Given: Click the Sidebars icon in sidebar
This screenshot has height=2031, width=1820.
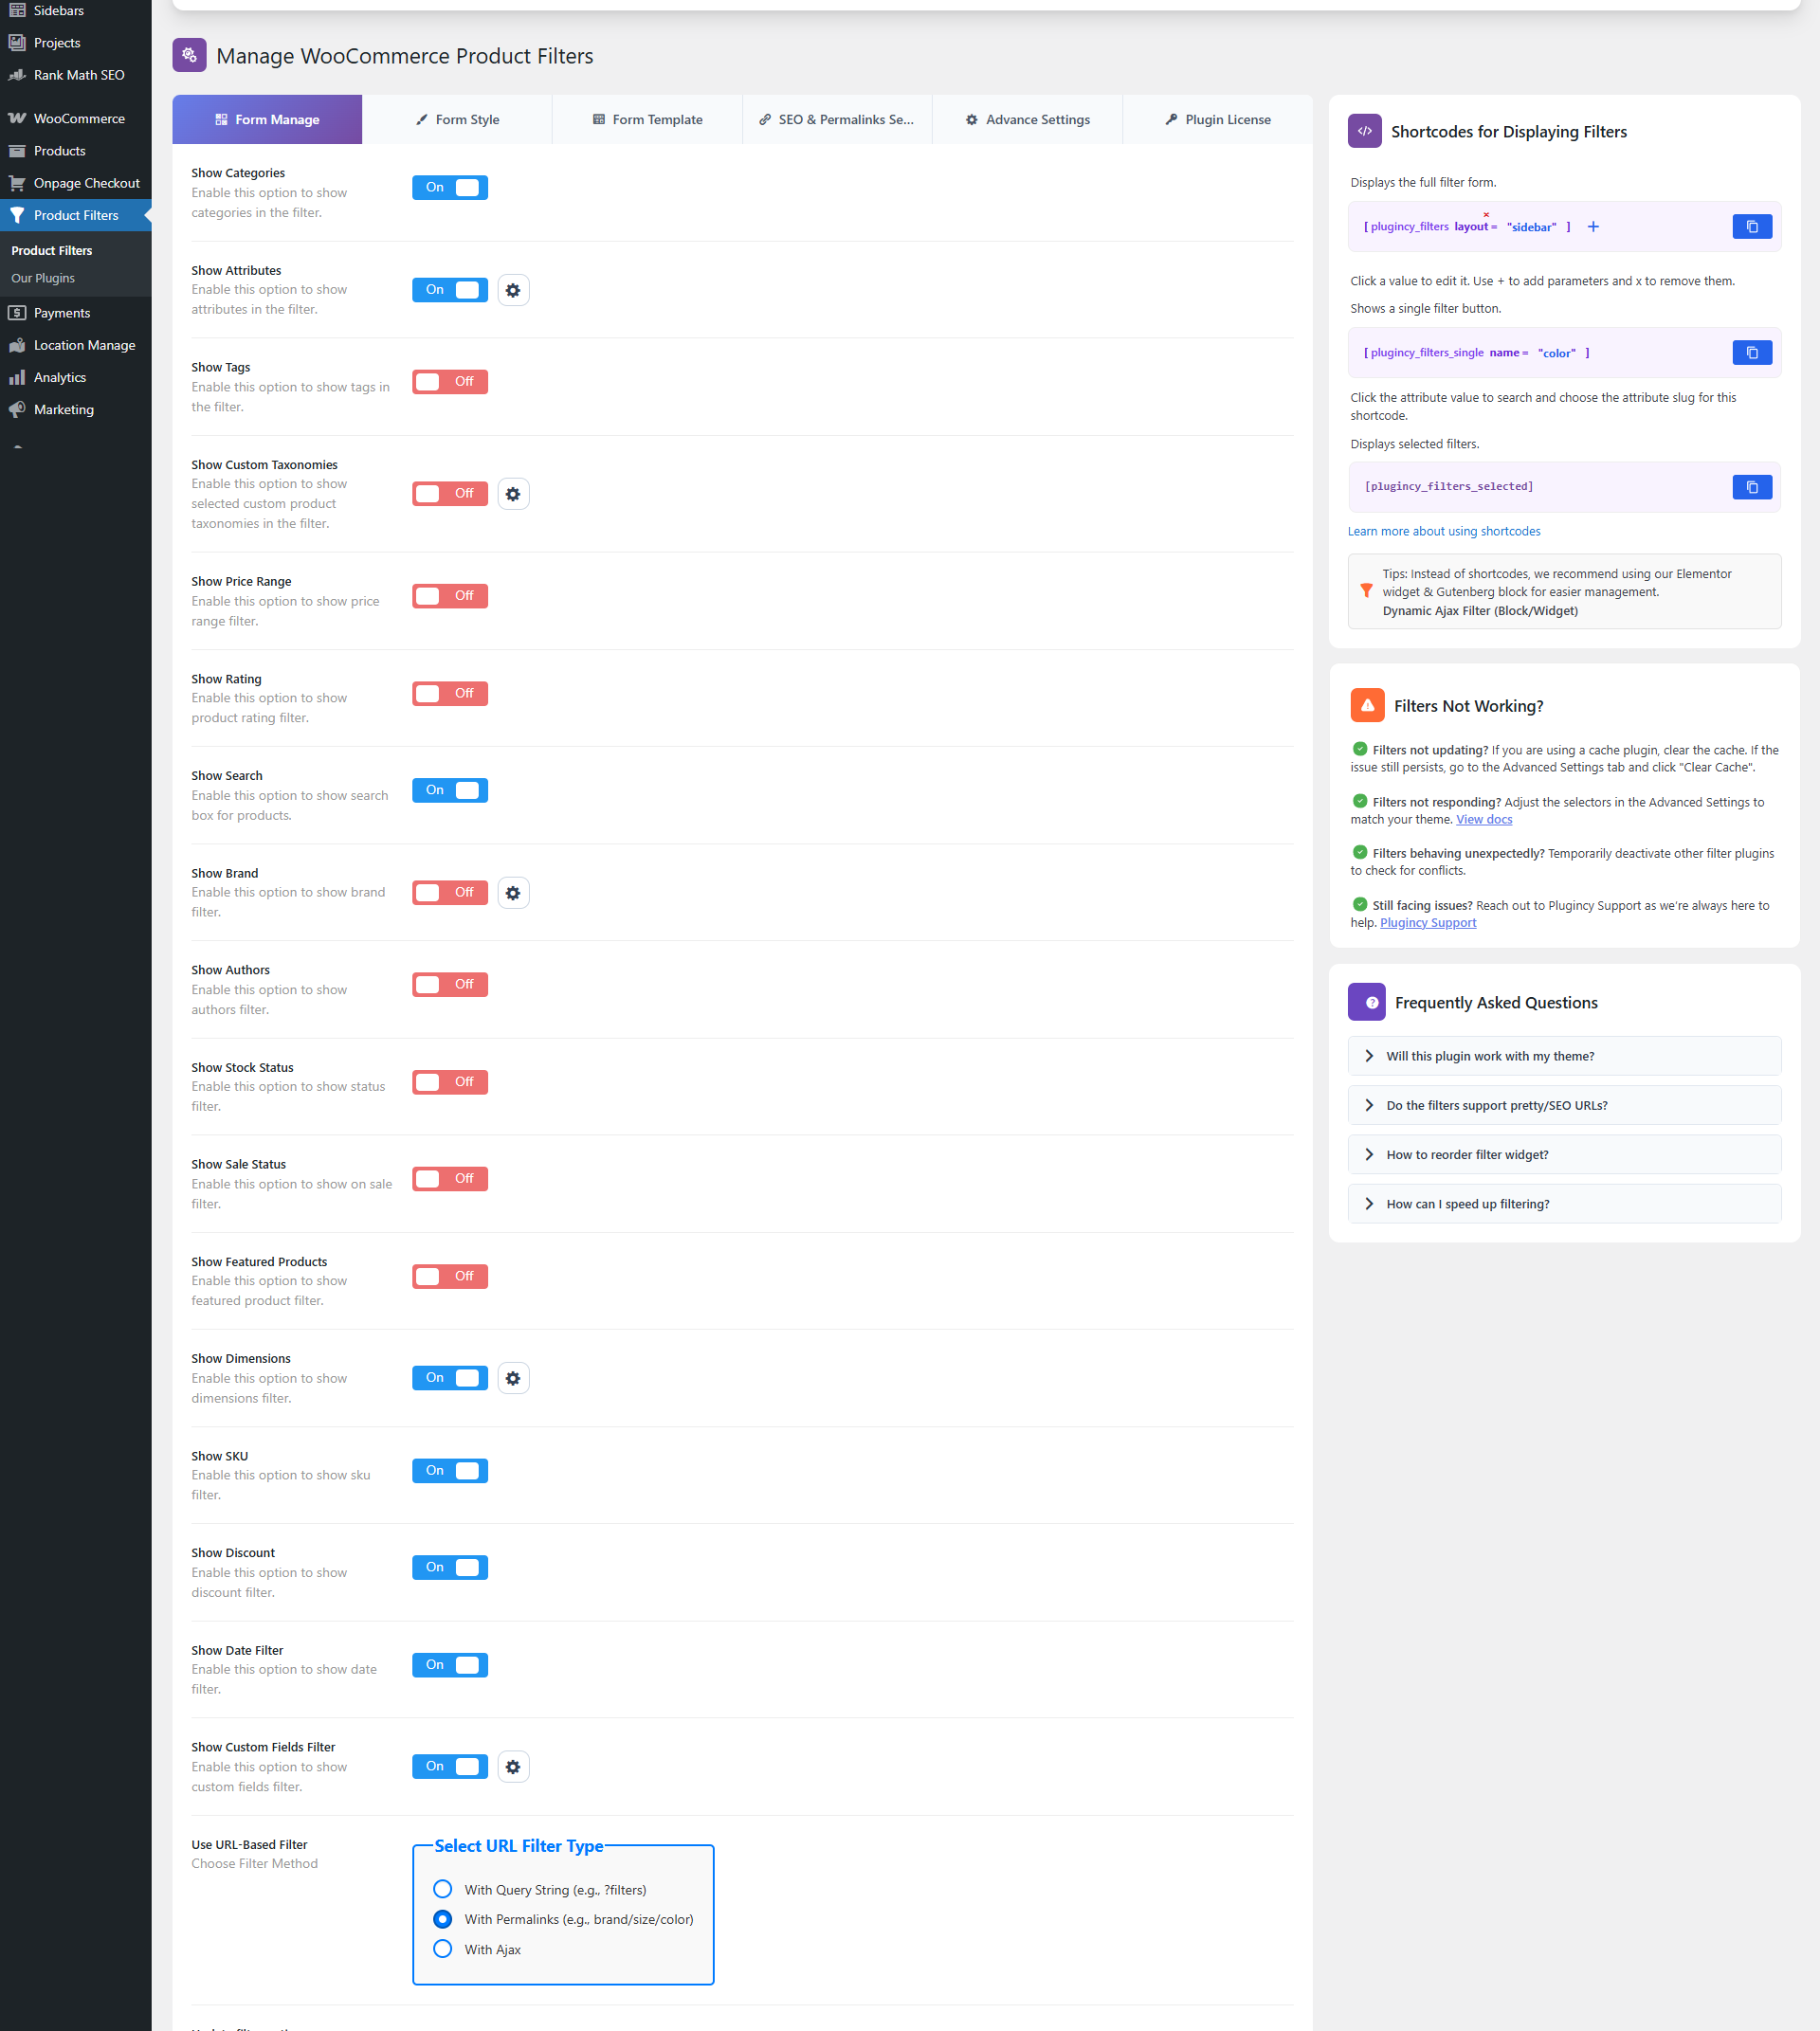Looking at the screenshot, I should point(17,10).
